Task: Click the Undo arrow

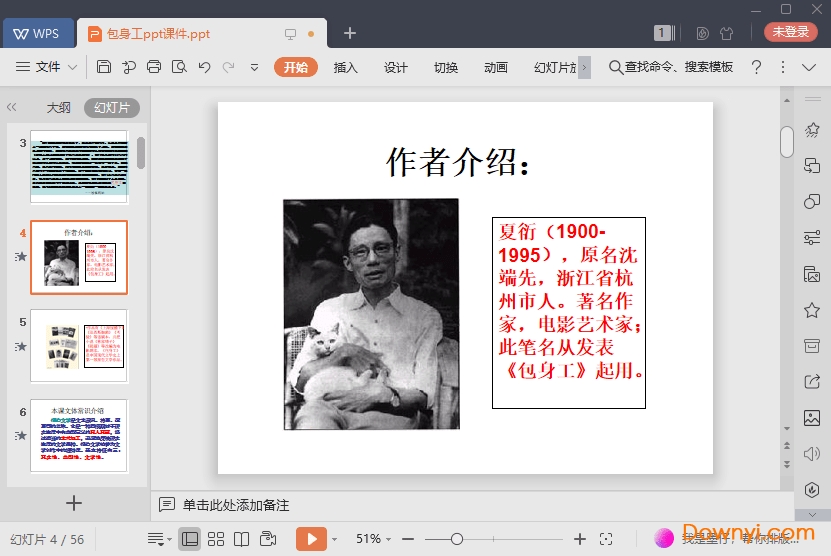Action: (x=204, y=67)
